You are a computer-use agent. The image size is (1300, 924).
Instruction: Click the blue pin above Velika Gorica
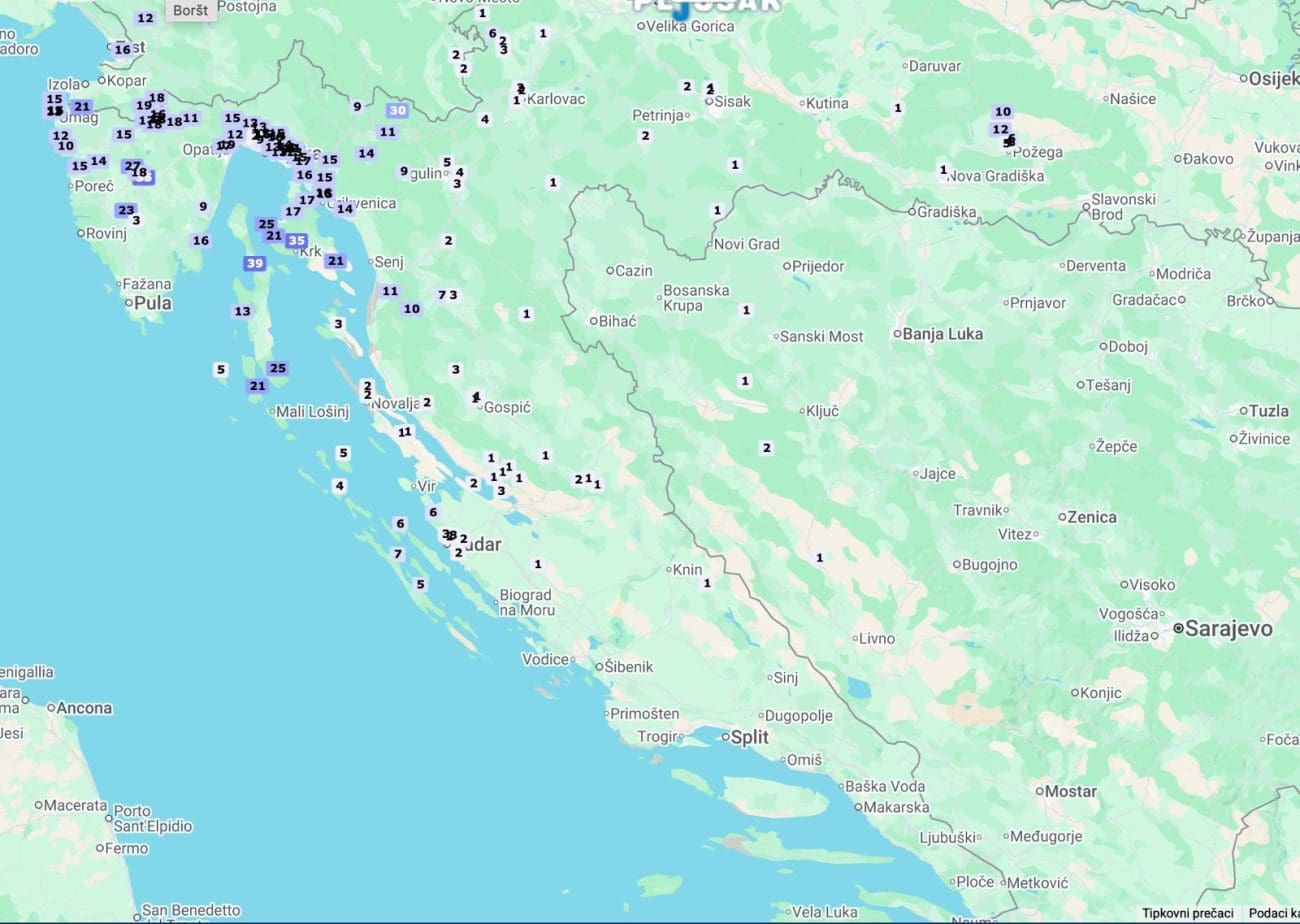[x=681, y=10]
